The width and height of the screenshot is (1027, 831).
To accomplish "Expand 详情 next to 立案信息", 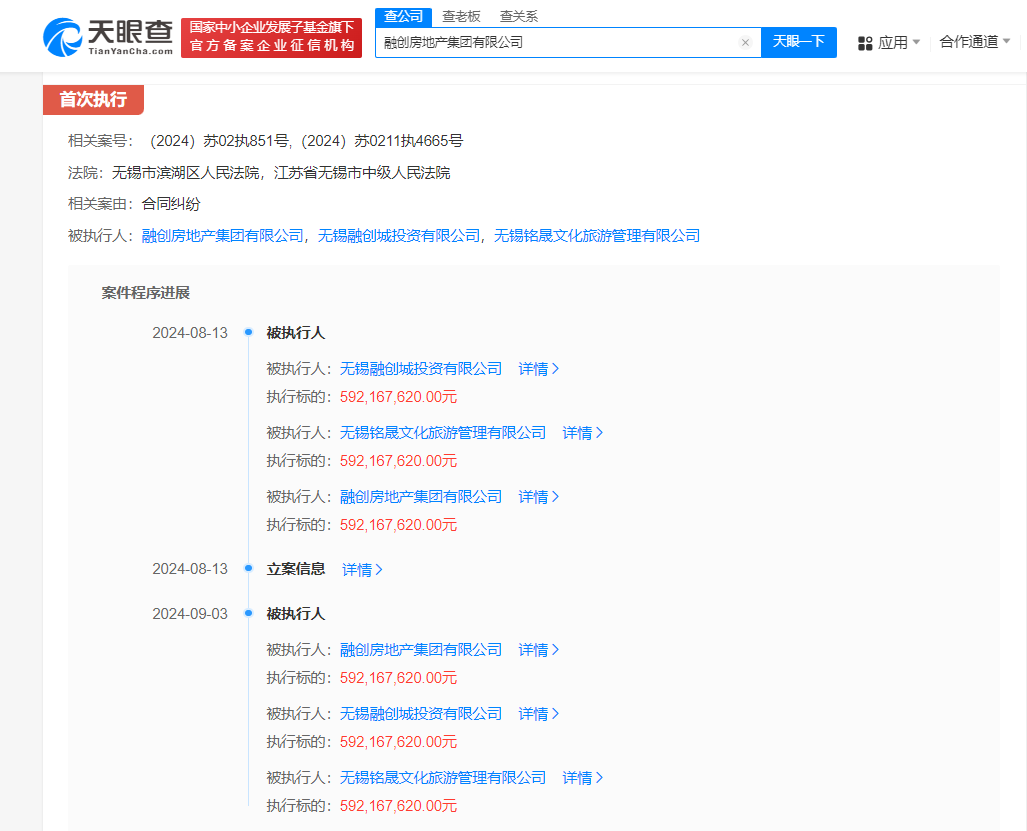I will [x=361, y=568].
